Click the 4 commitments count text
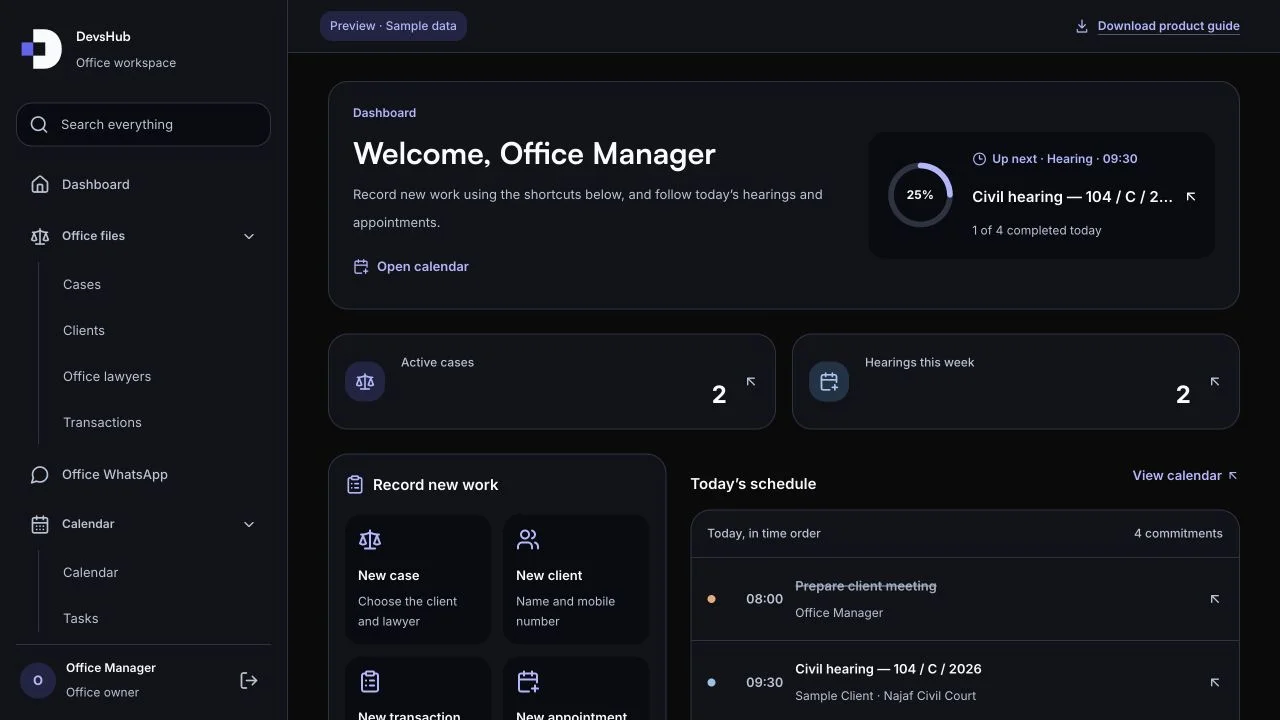Screen dimensions: 1280x720 pos(1178,534)
